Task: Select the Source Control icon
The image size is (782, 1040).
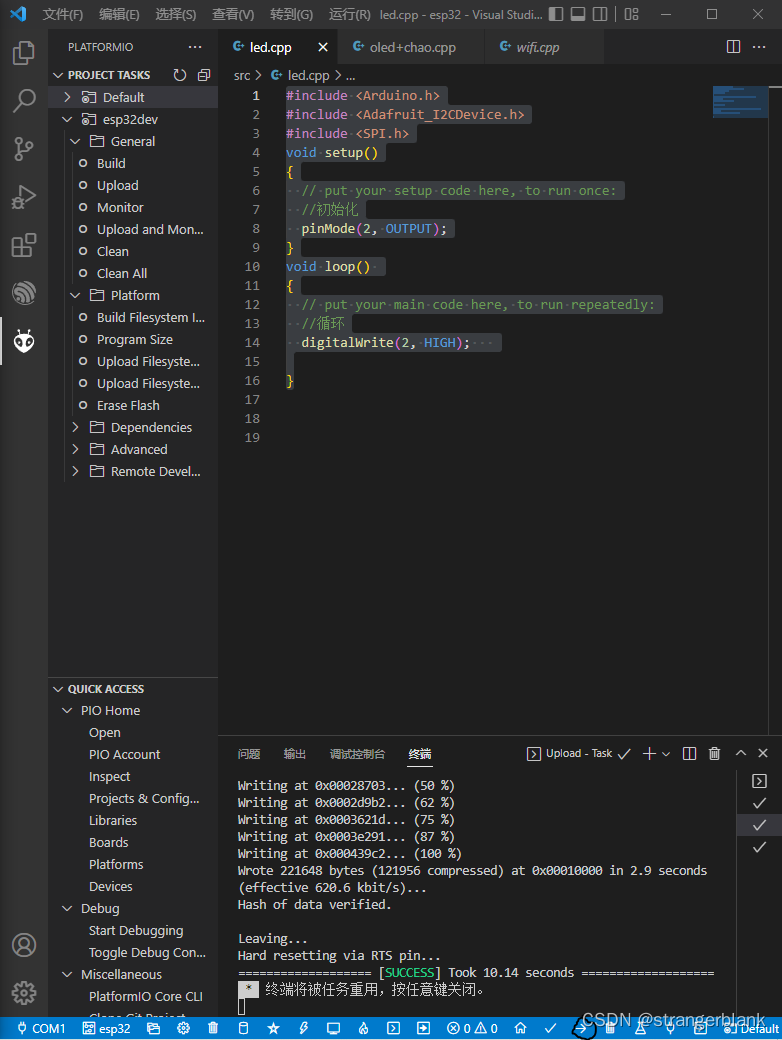Action: pos(22,148)
